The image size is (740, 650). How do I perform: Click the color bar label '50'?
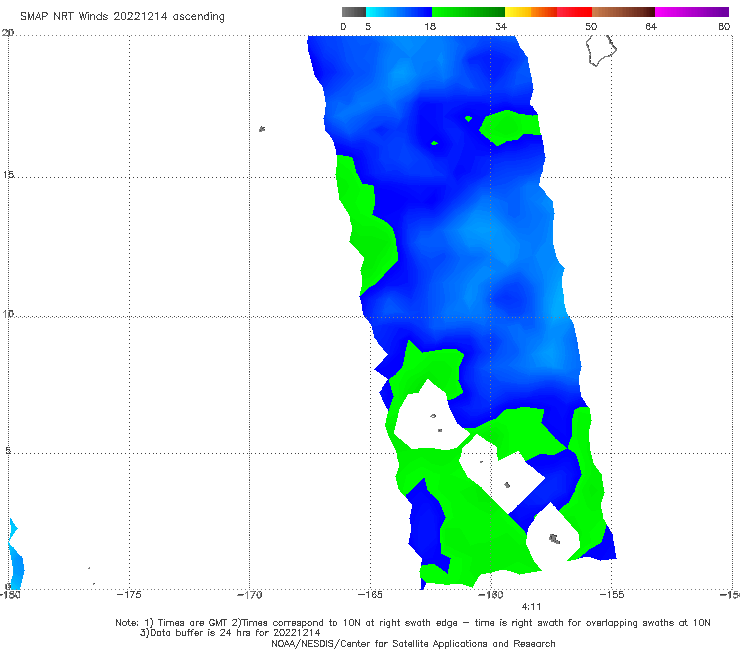click(x=591, y=27)
